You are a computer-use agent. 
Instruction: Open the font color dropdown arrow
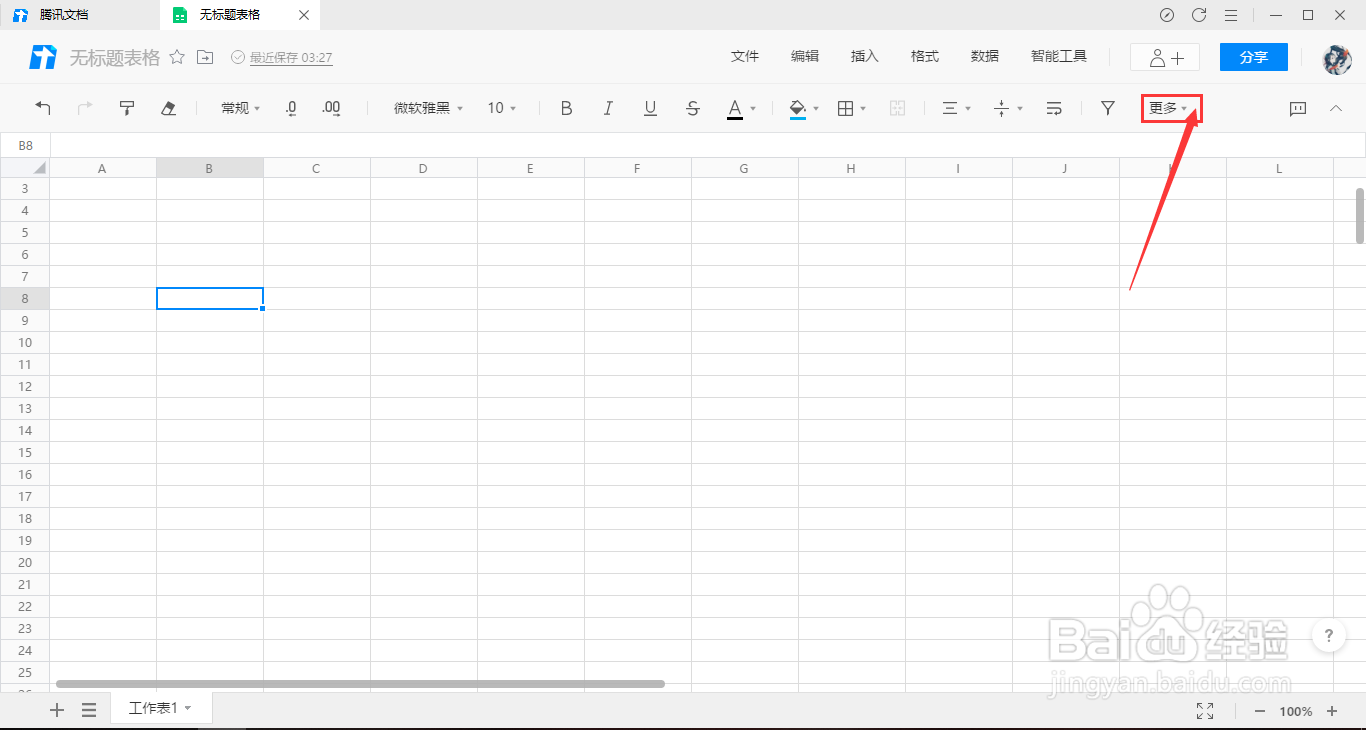coord(753,108)
